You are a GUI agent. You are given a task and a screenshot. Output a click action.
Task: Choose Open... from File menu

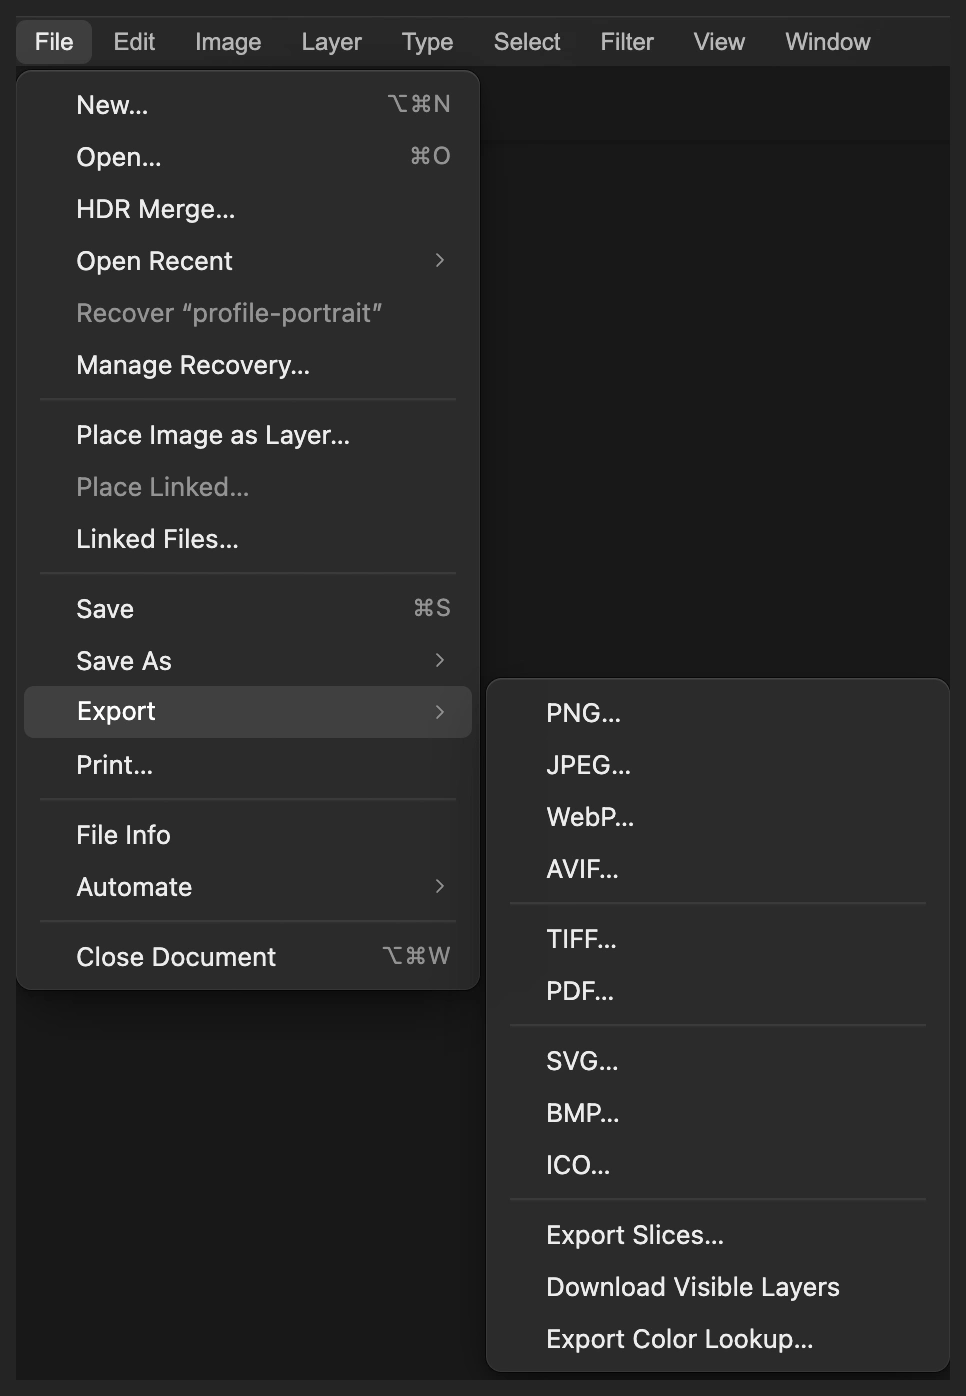tap(248, 157)
